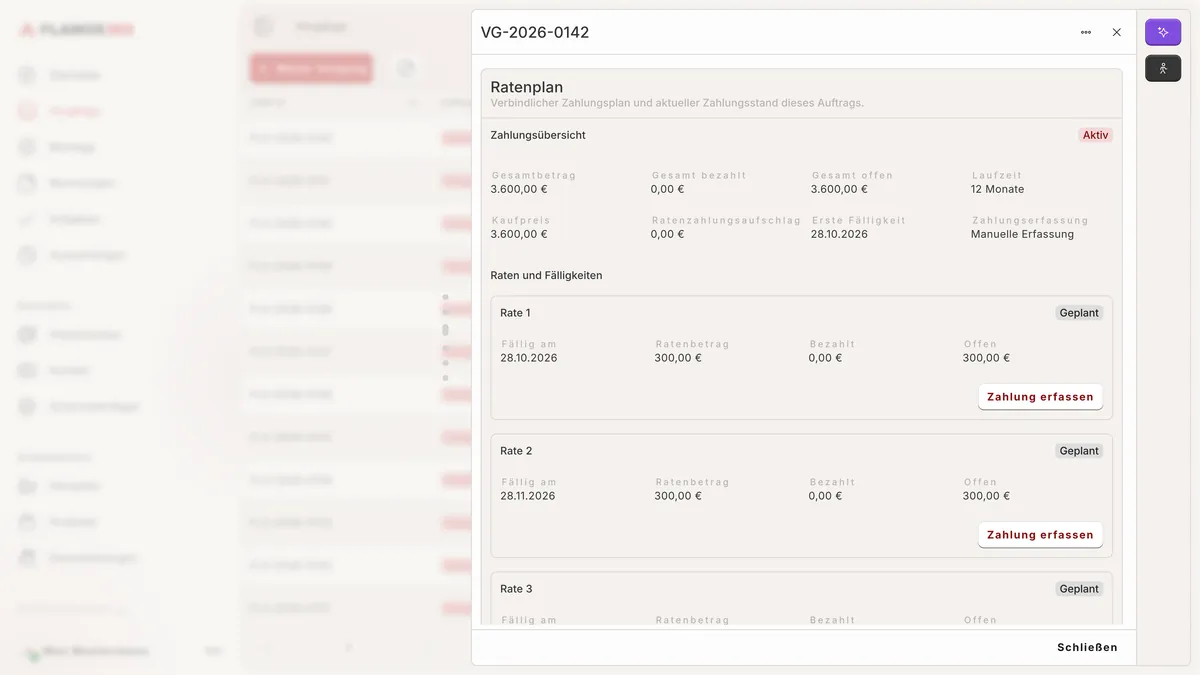Click the Raten und Fälligkeiten heading
The width and height of the screenshot is (1200, 675).
point(546,275)
